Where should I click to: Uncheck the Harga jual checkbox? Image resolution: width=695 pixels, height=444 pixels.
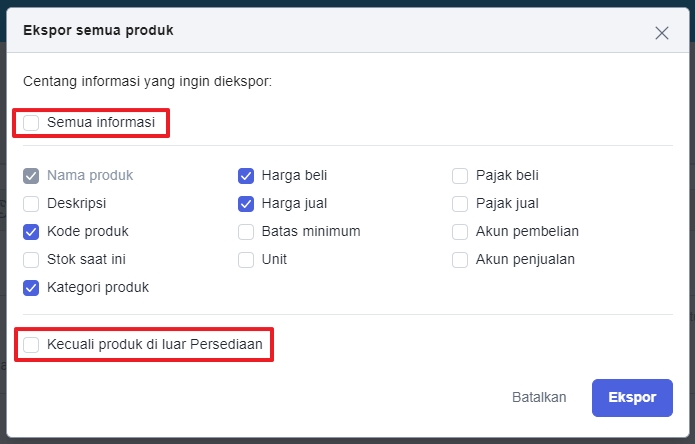246,204
